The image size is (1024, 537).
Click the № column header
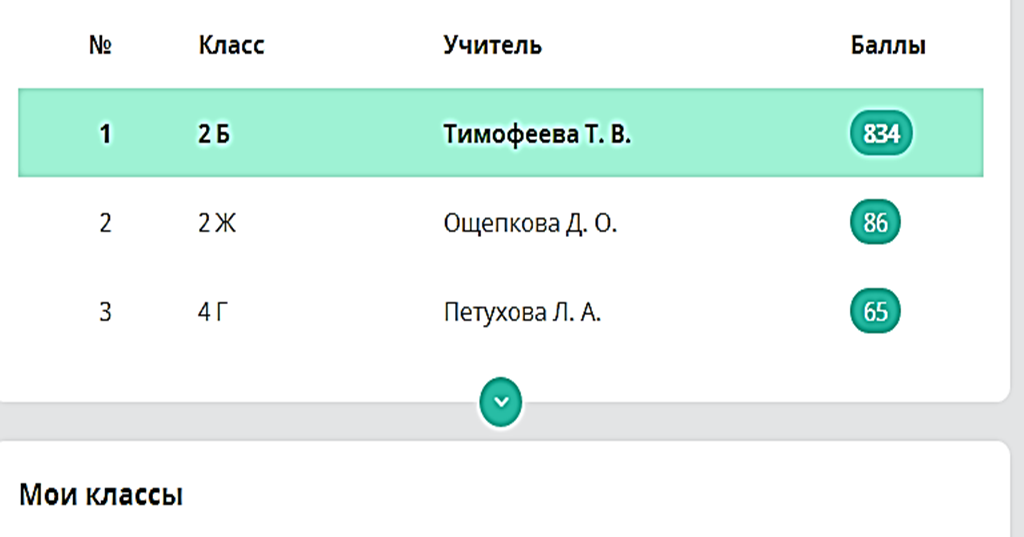point(100,45)
